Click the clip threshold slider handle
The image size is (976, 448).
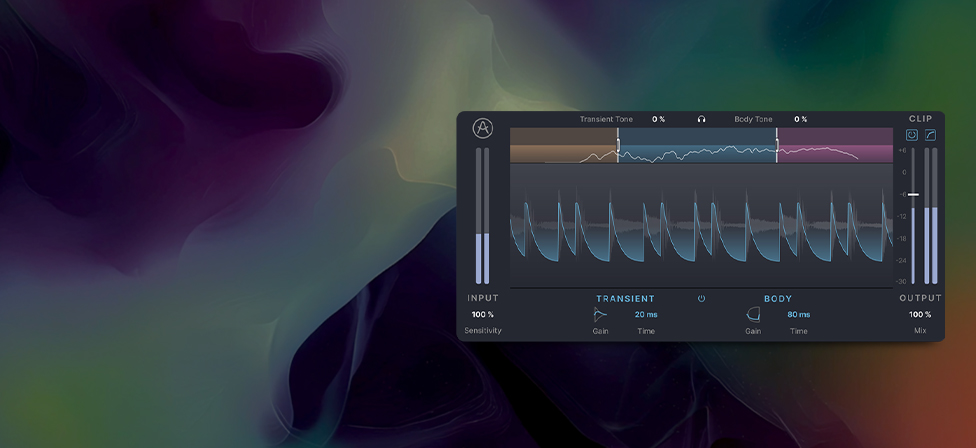pyautogui.click(x=913, y=194)
